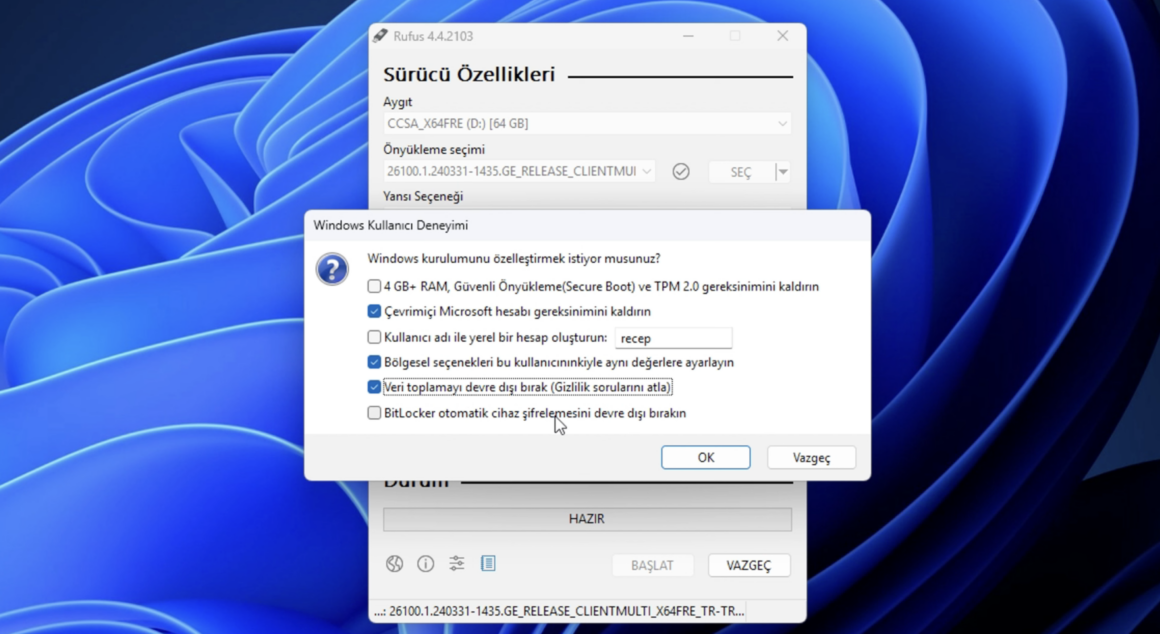Open the language globe icon in Rufus
1160x634 pixels.
(x=394, y=564)
